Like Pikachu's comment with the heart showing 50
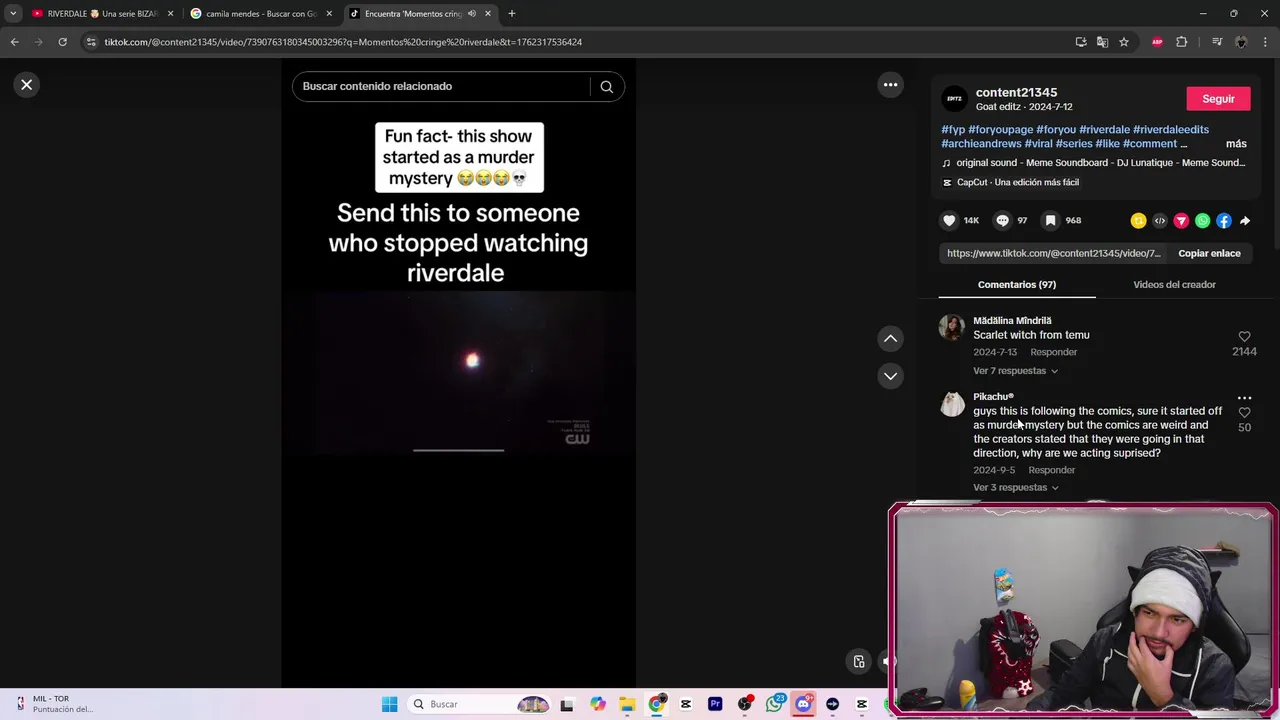The height and width of the screenshot is (720, 1280). click(1244, 412)
